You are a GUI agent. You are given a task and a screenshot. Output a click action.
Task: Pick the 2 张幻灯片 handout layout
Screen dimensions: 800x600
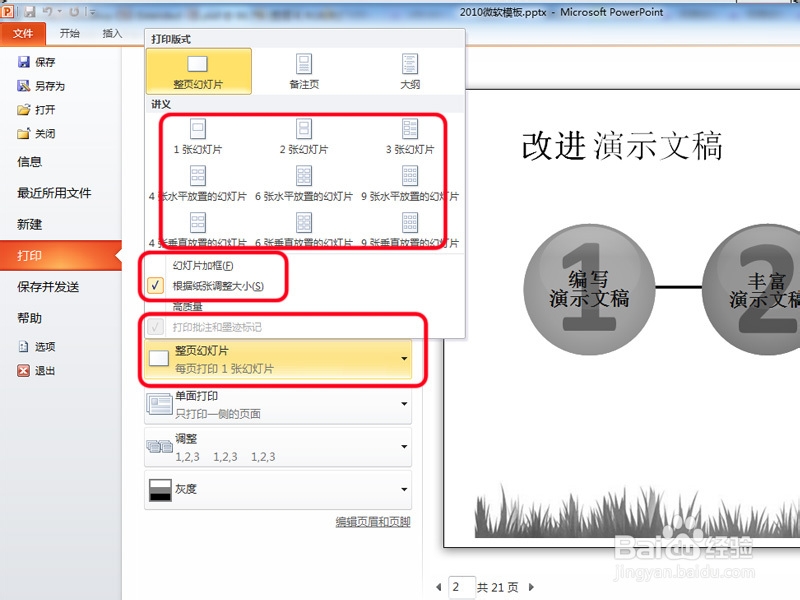pos(304,129)
